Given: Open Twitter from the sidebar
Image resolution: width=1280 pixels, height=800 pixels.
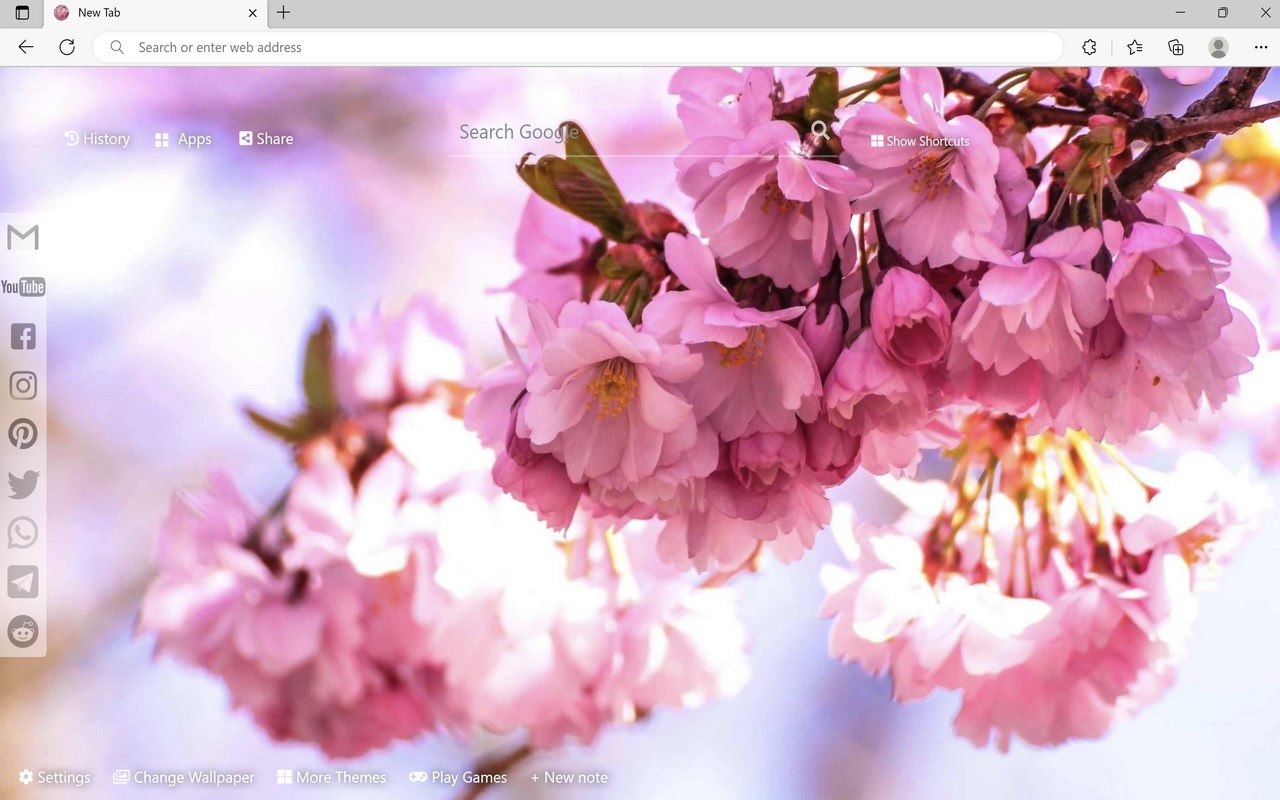Looking at the screenshot, I should [23, 484].
